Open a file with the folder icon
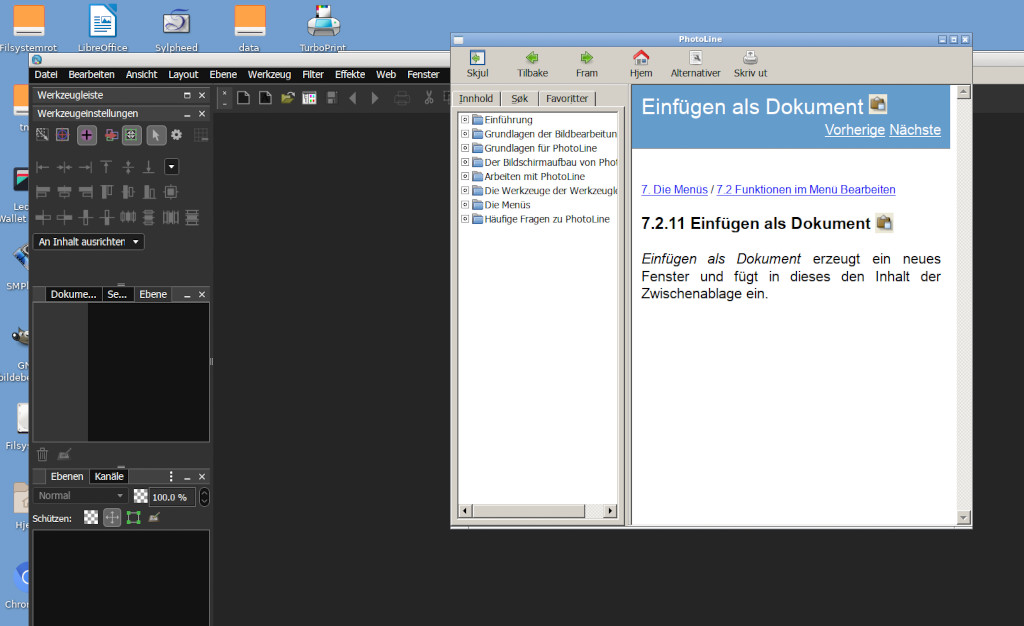The height and width of the screenshot is (626, 1024). tap(287, 98)
